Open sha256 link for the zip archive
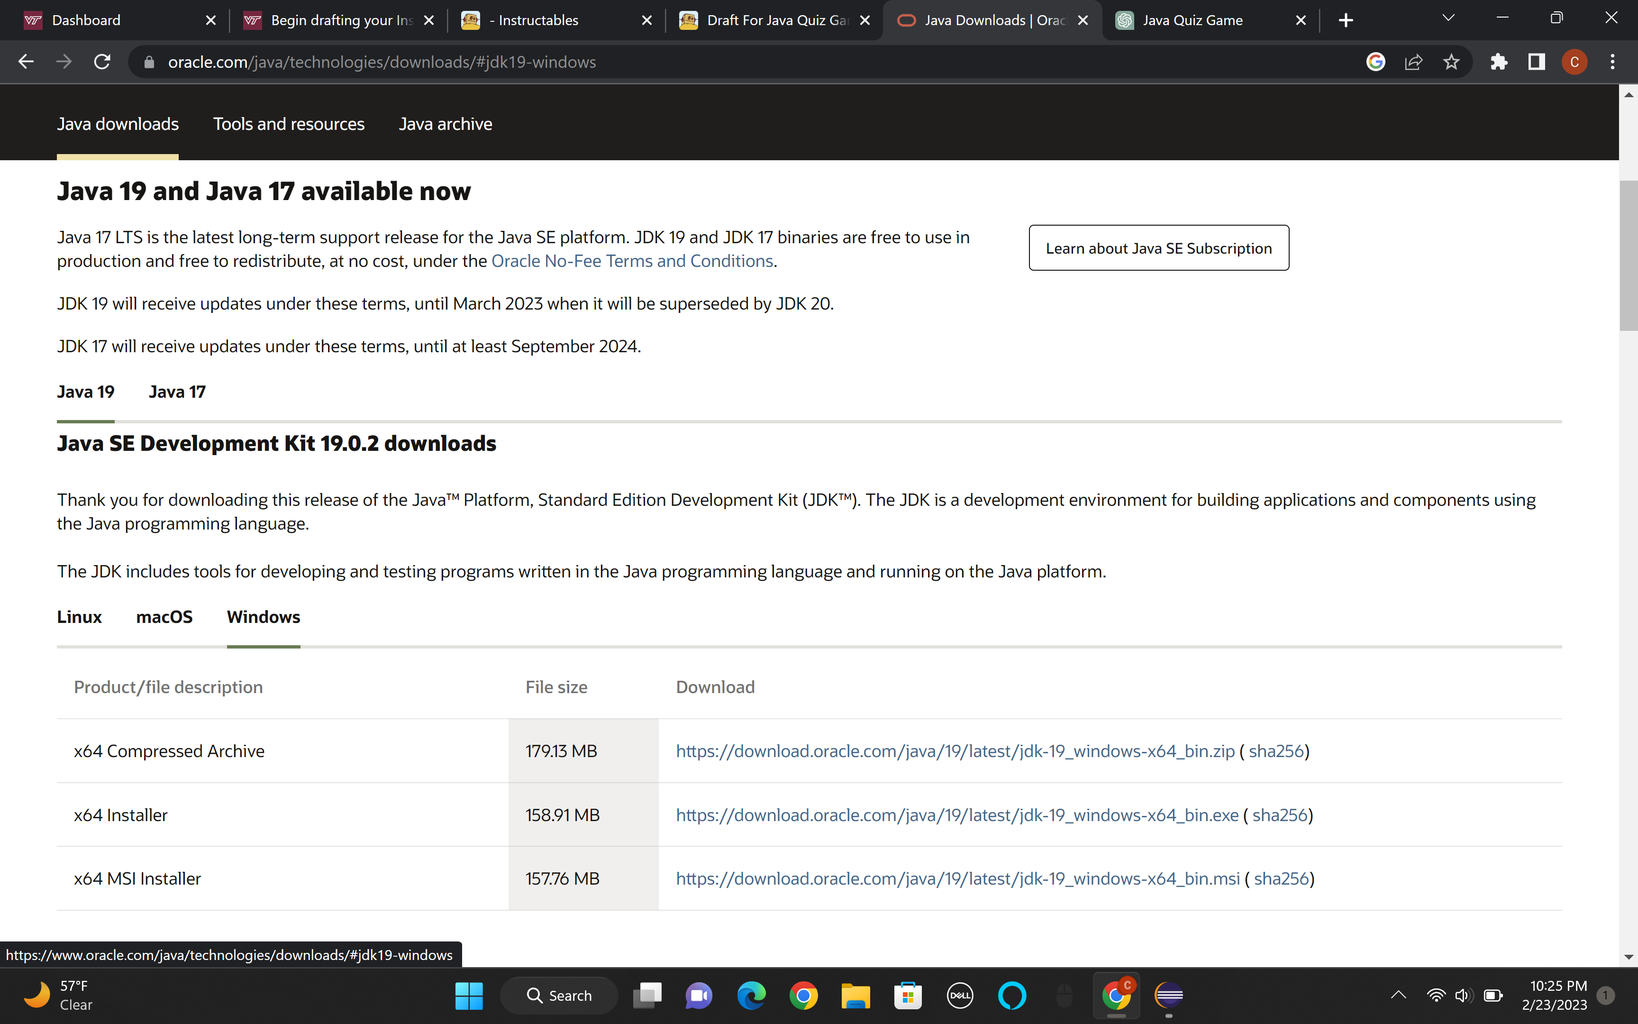 [x=1276, y=751]
